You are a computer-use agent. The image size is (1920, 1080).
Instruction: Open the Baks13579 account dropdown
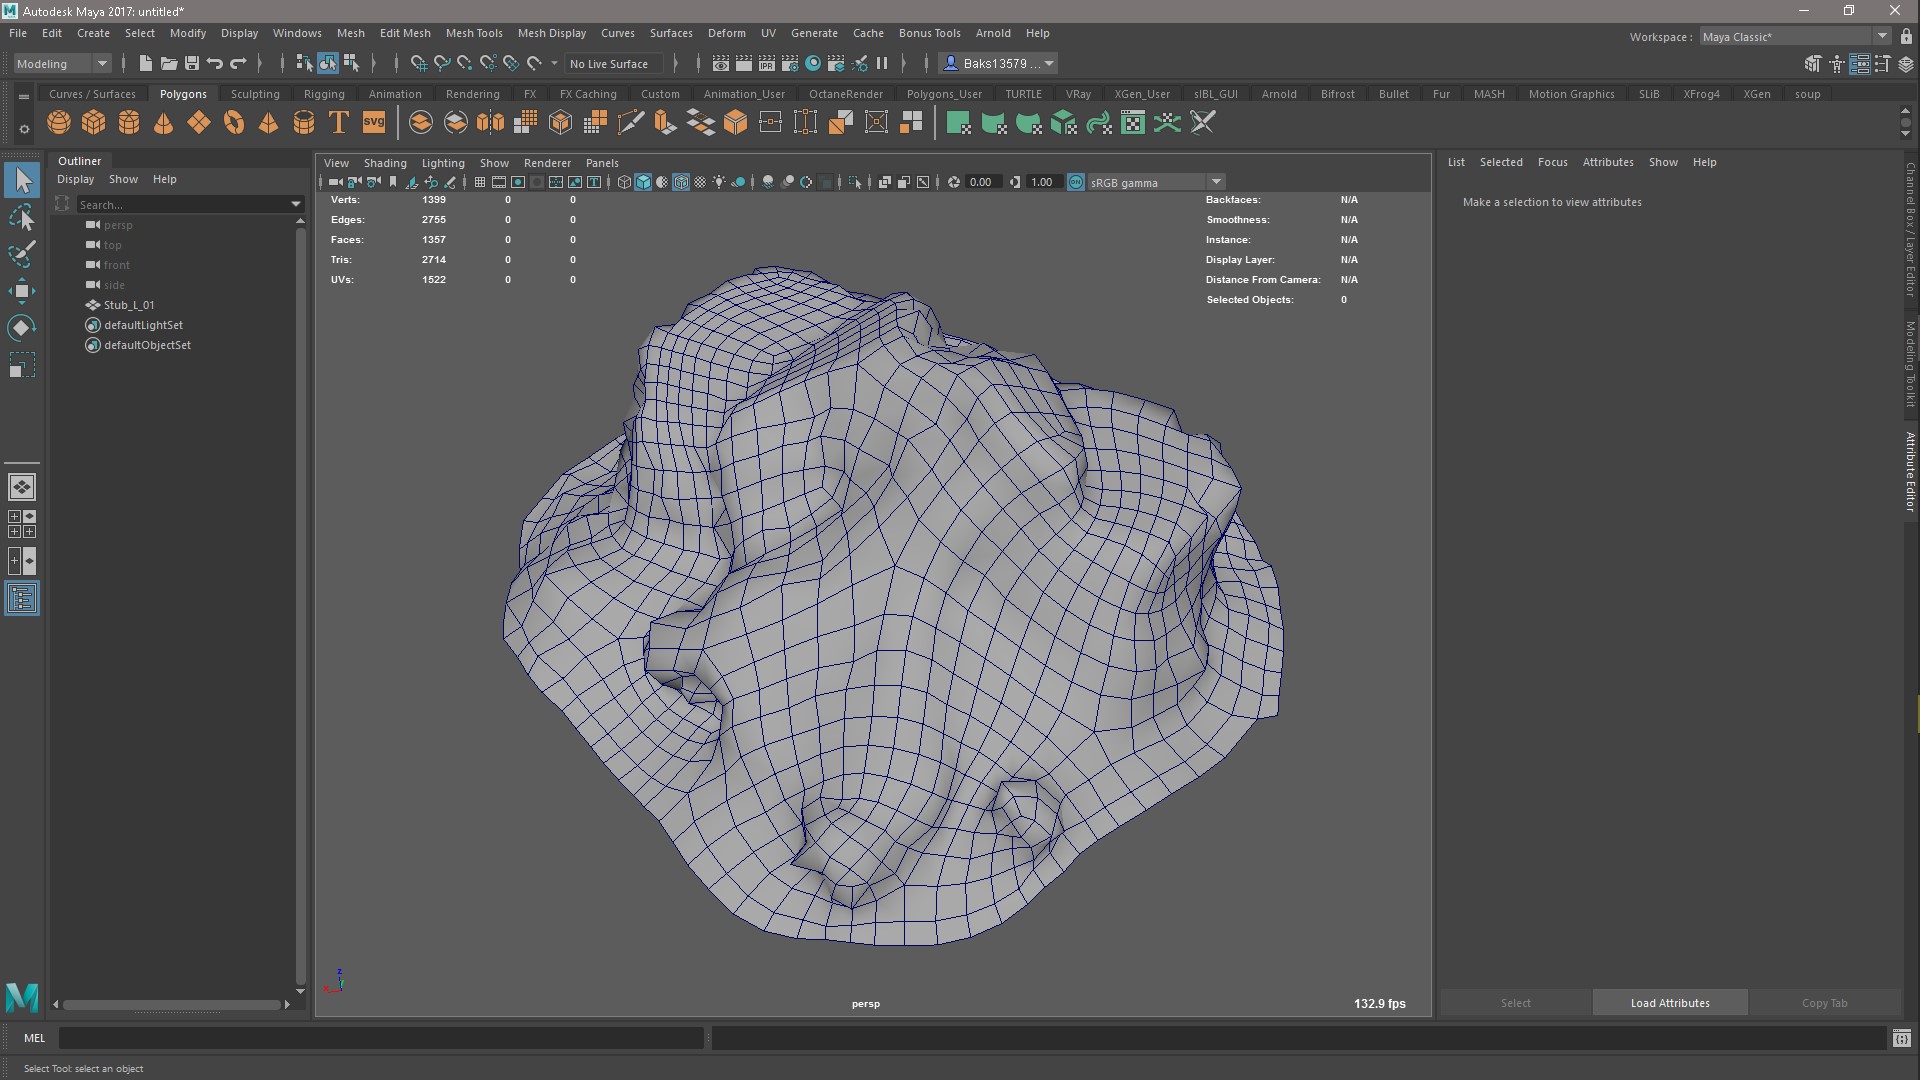click(x=999, y=63)
